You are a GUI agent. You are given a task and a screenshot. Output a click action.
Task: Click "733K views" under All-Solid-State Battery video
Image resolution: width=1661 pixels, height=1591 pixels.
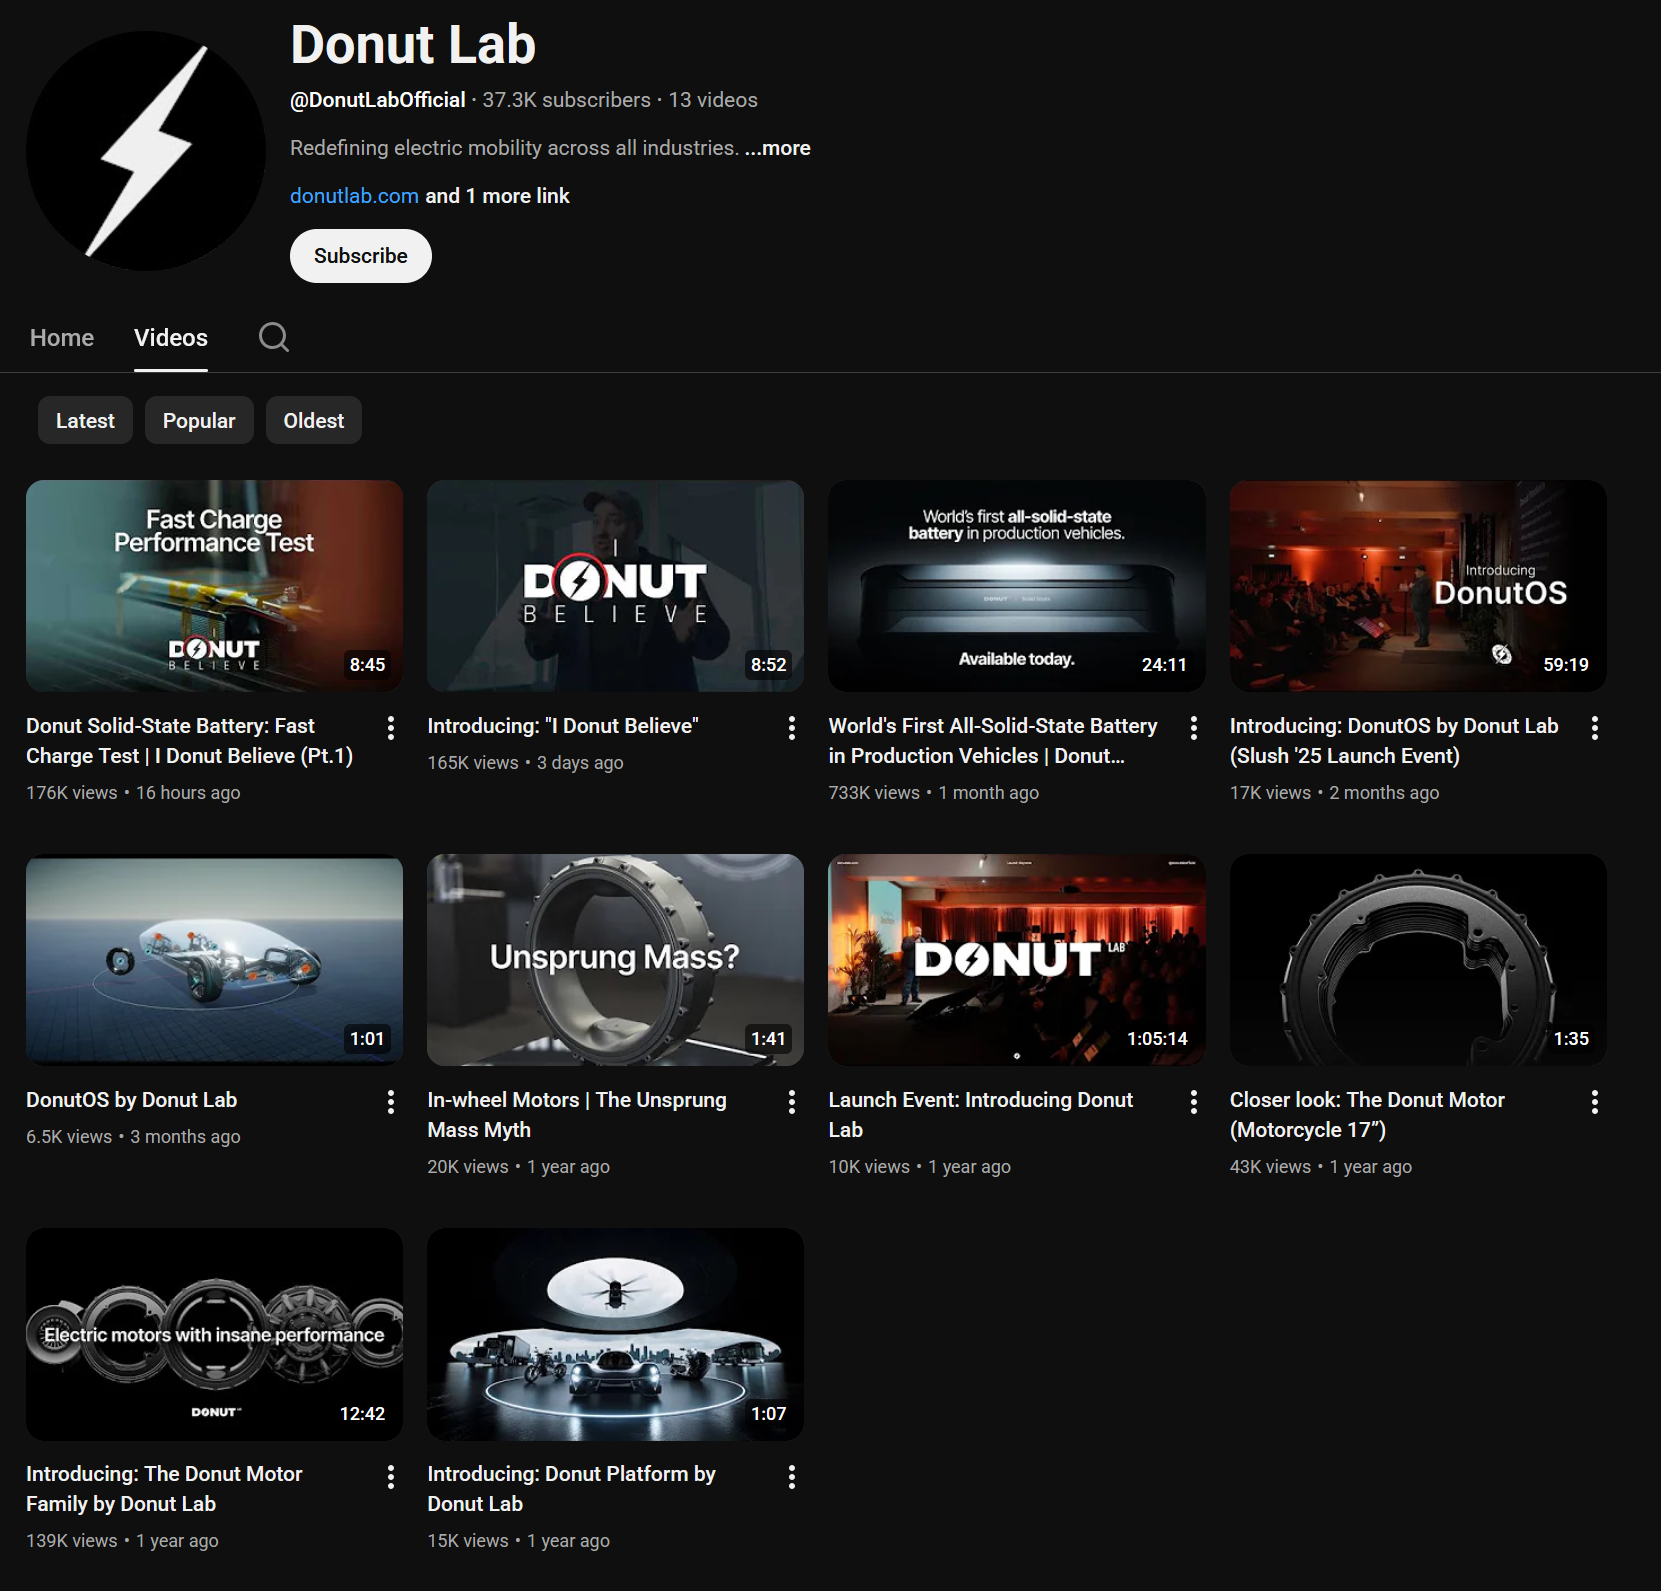[x=874, y=793]
